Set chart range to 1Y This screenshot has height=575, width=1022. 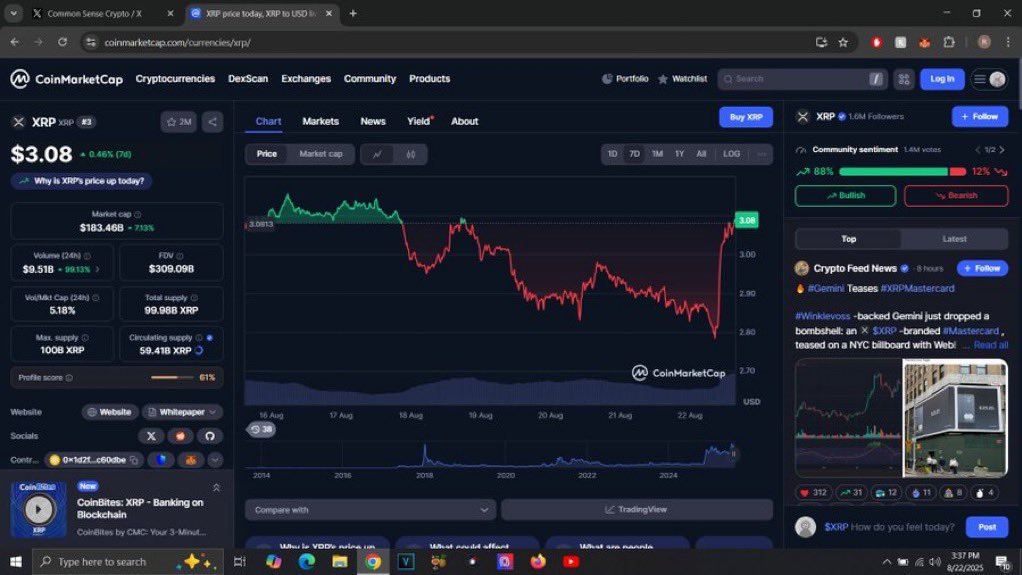[x=679, y=155]
